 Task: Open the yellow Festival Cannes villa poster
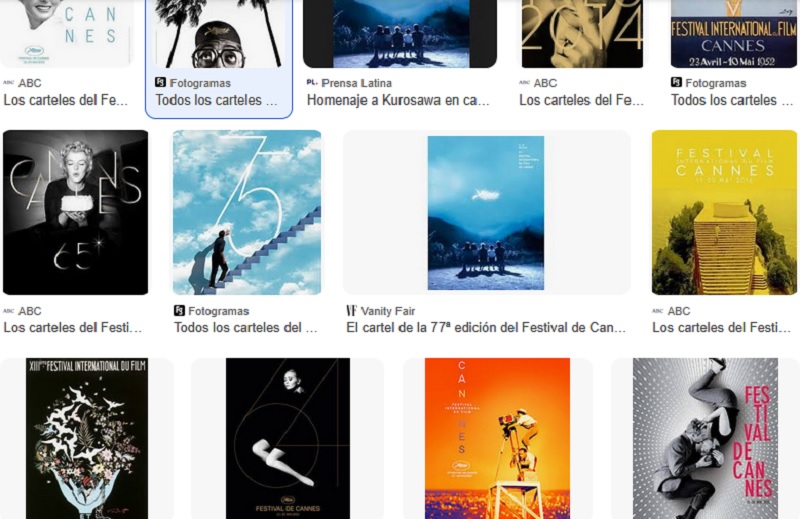tap(724, 212)
